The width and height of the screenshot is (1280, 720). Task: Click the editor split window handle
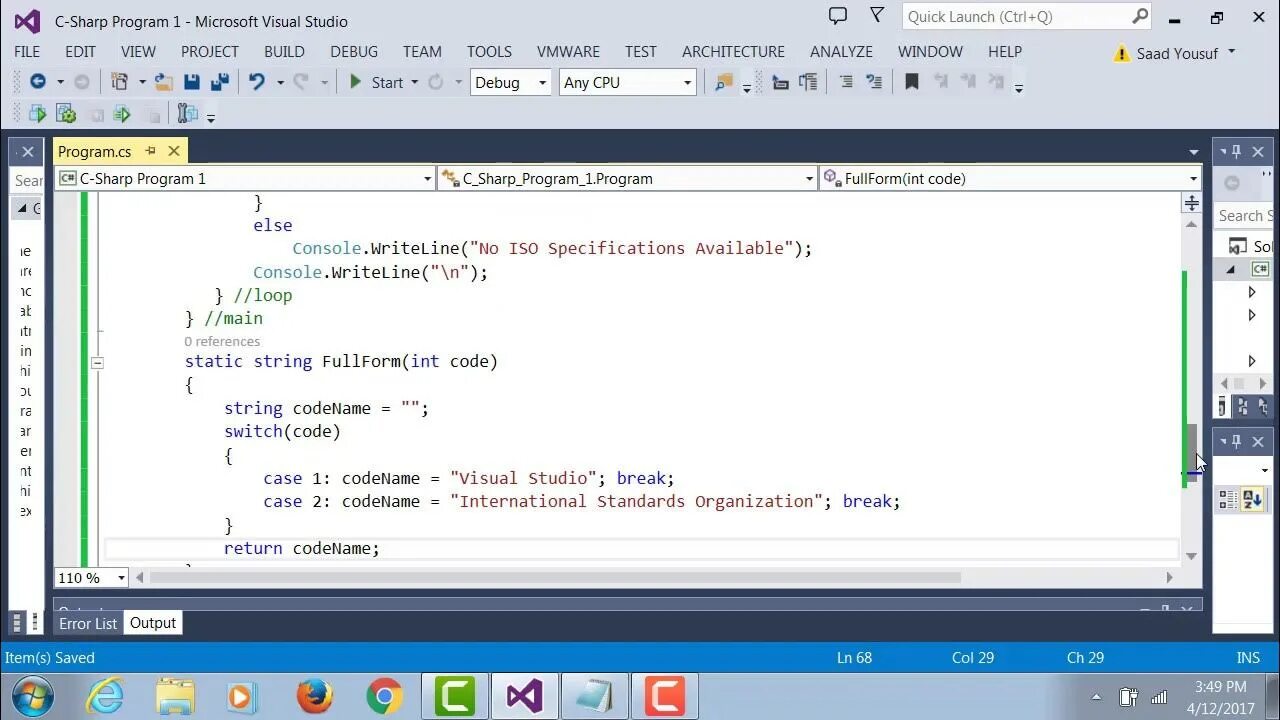pos(1192,203)
